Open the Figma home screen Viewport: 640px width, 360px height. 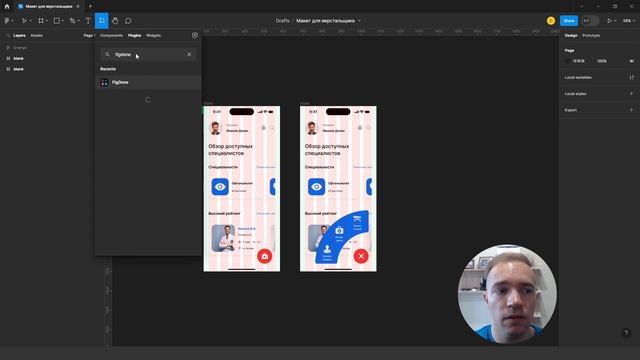(7, 7)
